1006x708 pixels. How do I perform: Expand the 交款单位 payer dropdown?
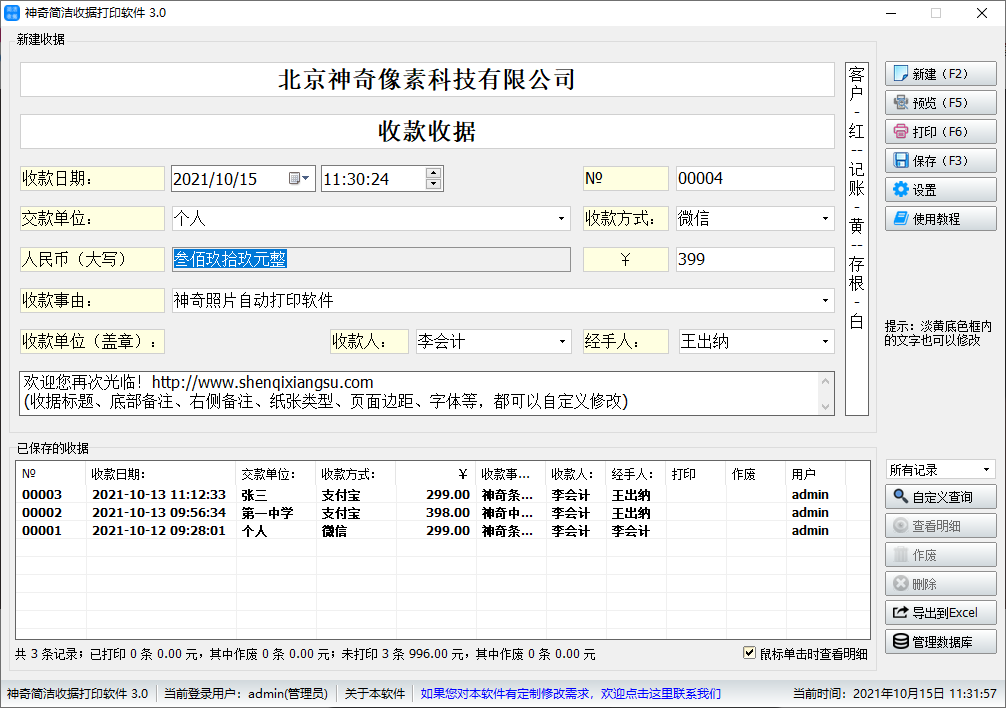(561, 219)
